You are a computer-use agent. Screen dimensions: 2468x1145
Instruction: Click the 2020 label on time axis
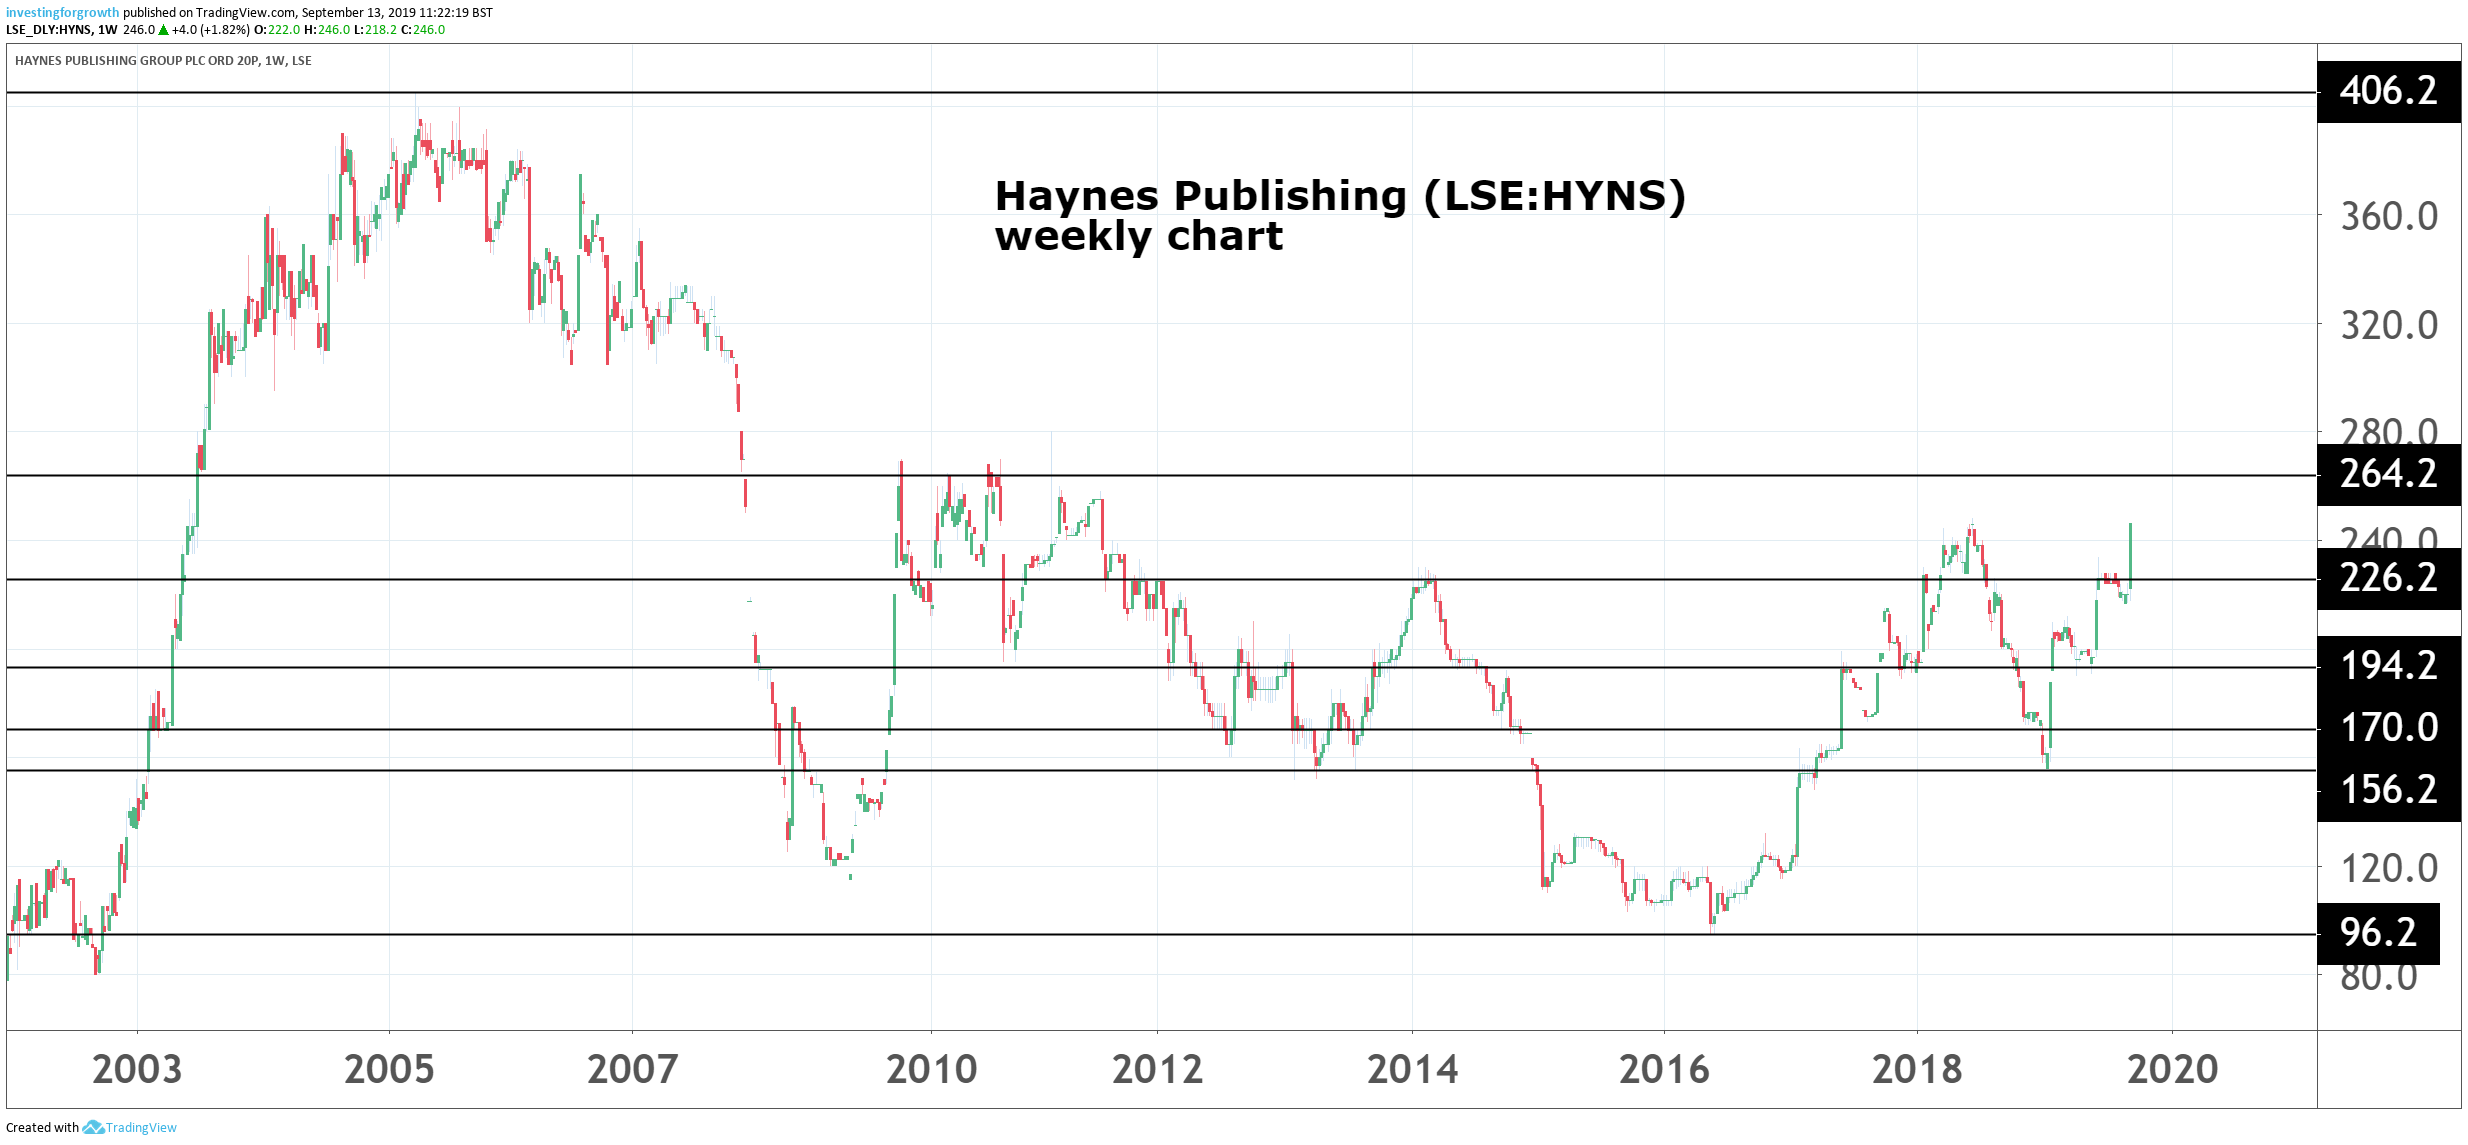coord(2172,1070)
